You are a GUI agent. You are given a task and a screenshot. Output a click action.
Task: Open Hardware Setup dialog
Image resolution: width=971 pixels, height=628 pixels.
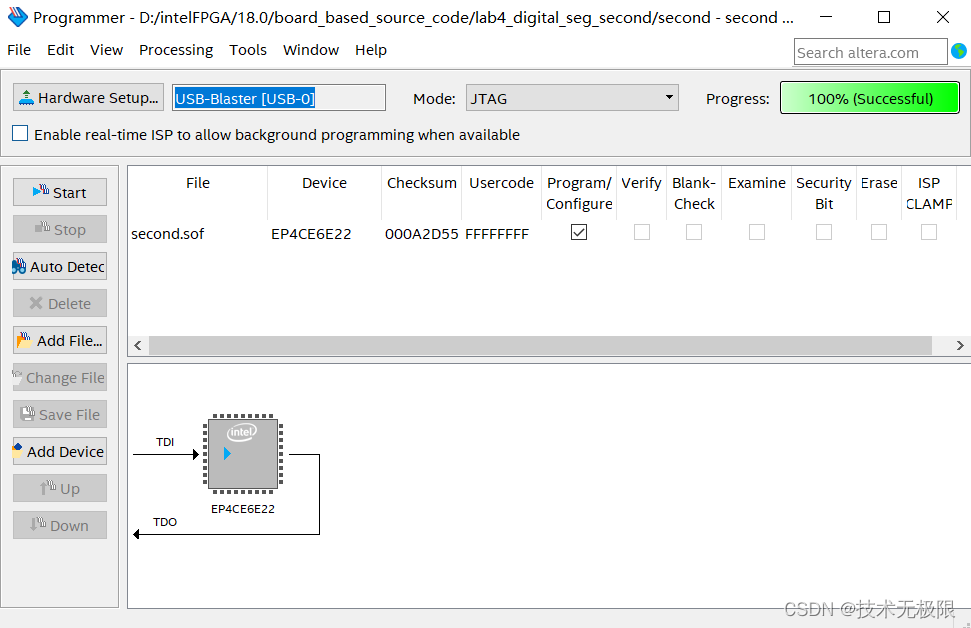[x=89, y=97]
